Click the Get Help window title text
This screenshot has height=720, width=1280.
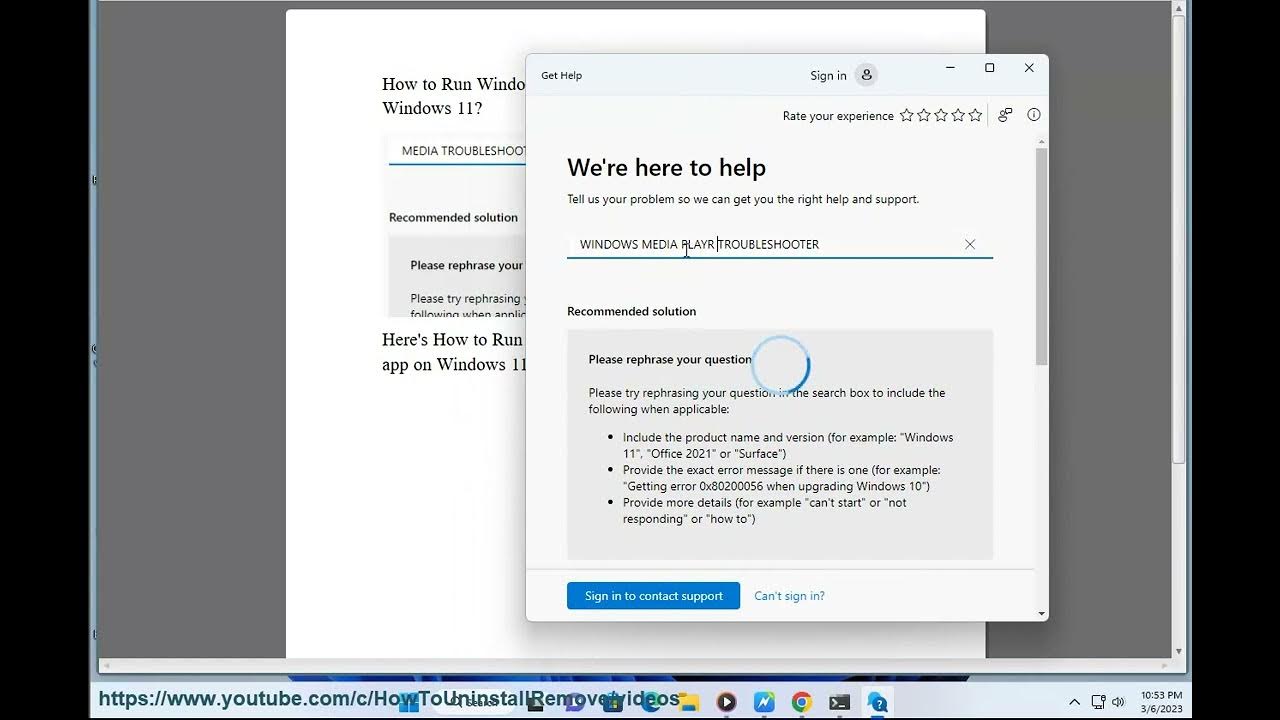pyautogui.click(x=561, y=76)
